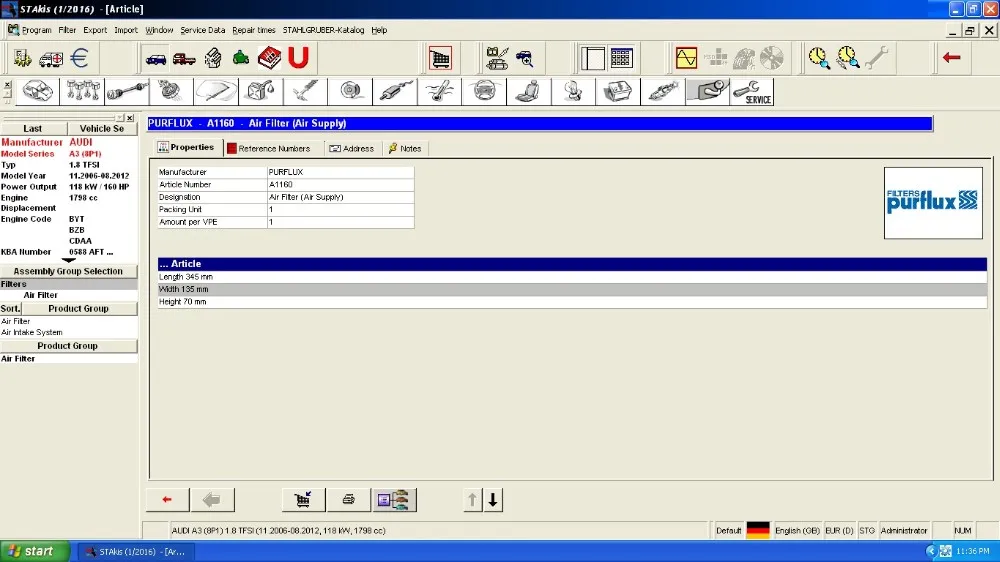Click the Purflux brand logo image
The width and height of the screenshot is (1000, 562).
(x=932, y=203)
